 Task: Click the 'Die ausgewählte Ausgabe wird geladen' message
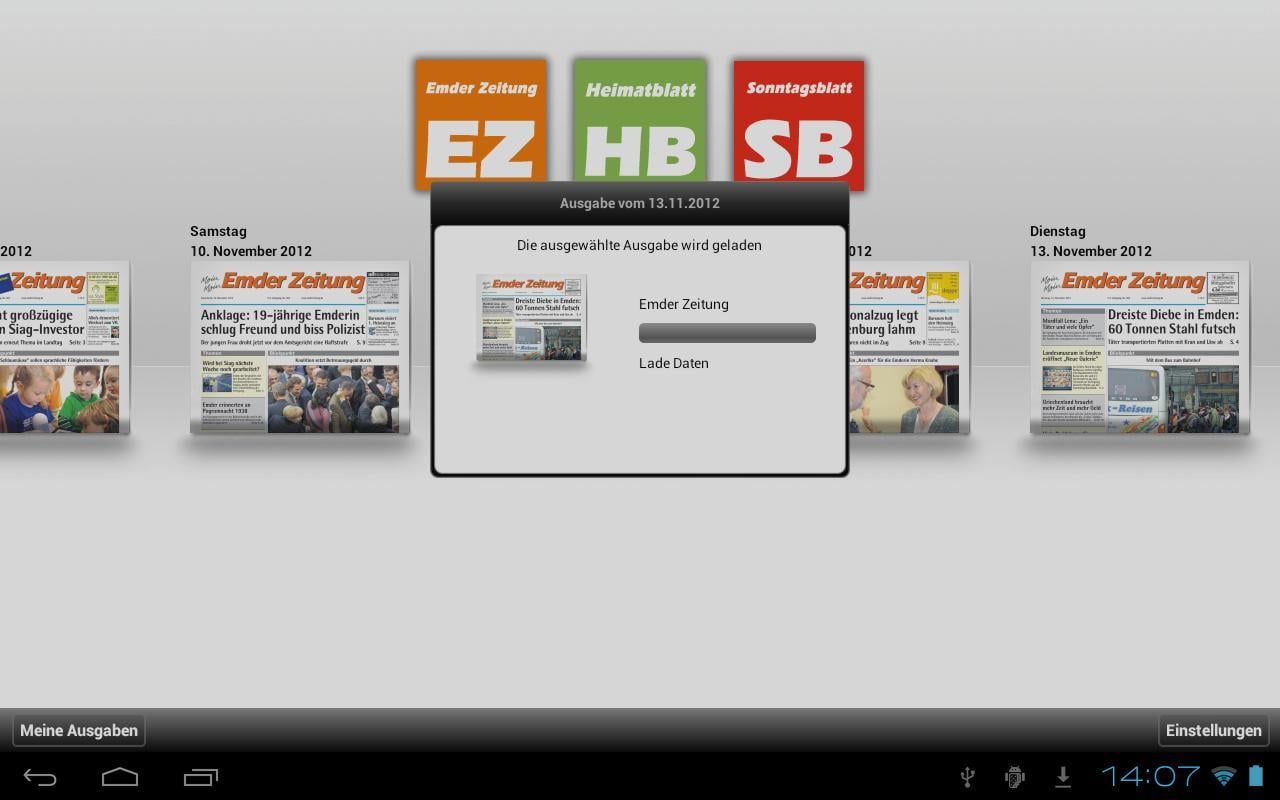[x=639, y=245]
